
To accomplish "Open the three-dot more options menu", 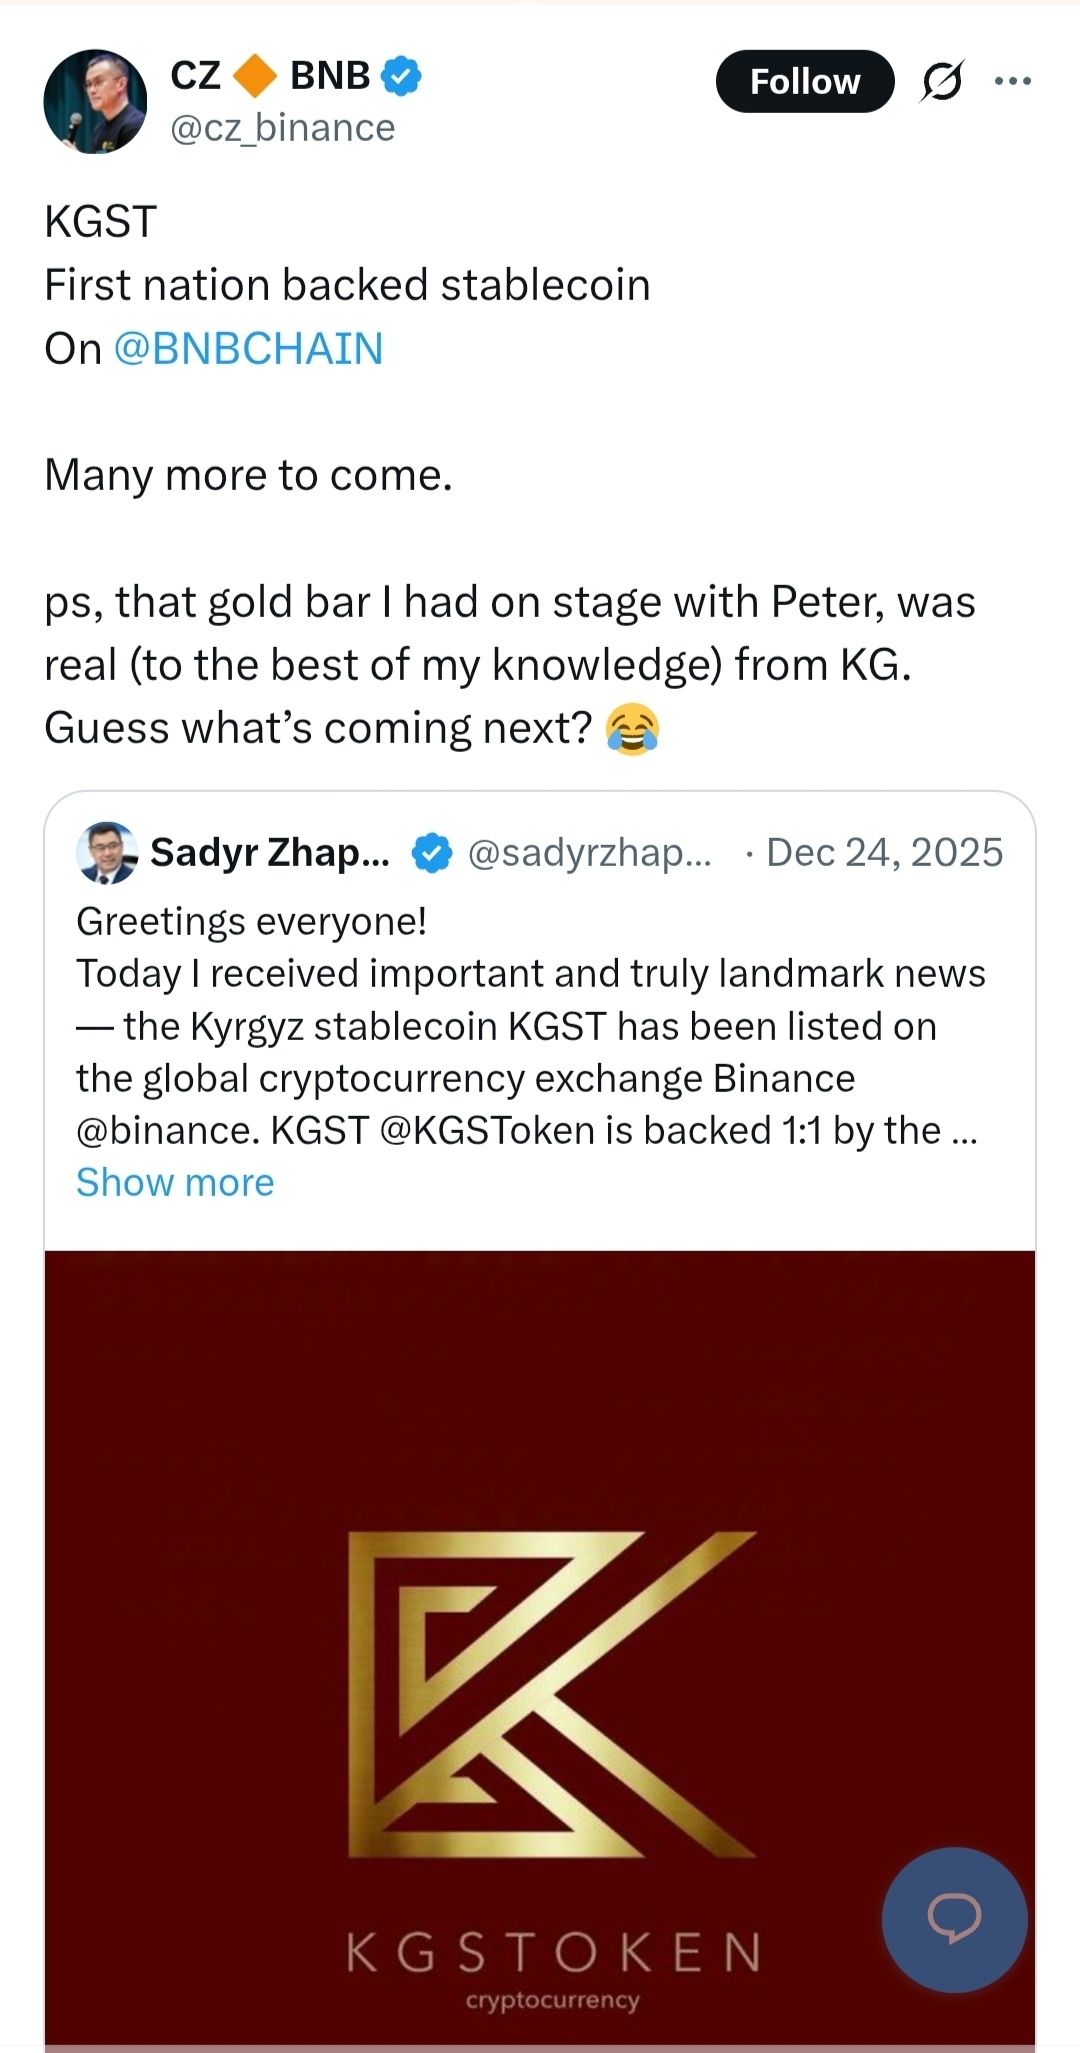I will [x=1012, y=81].
